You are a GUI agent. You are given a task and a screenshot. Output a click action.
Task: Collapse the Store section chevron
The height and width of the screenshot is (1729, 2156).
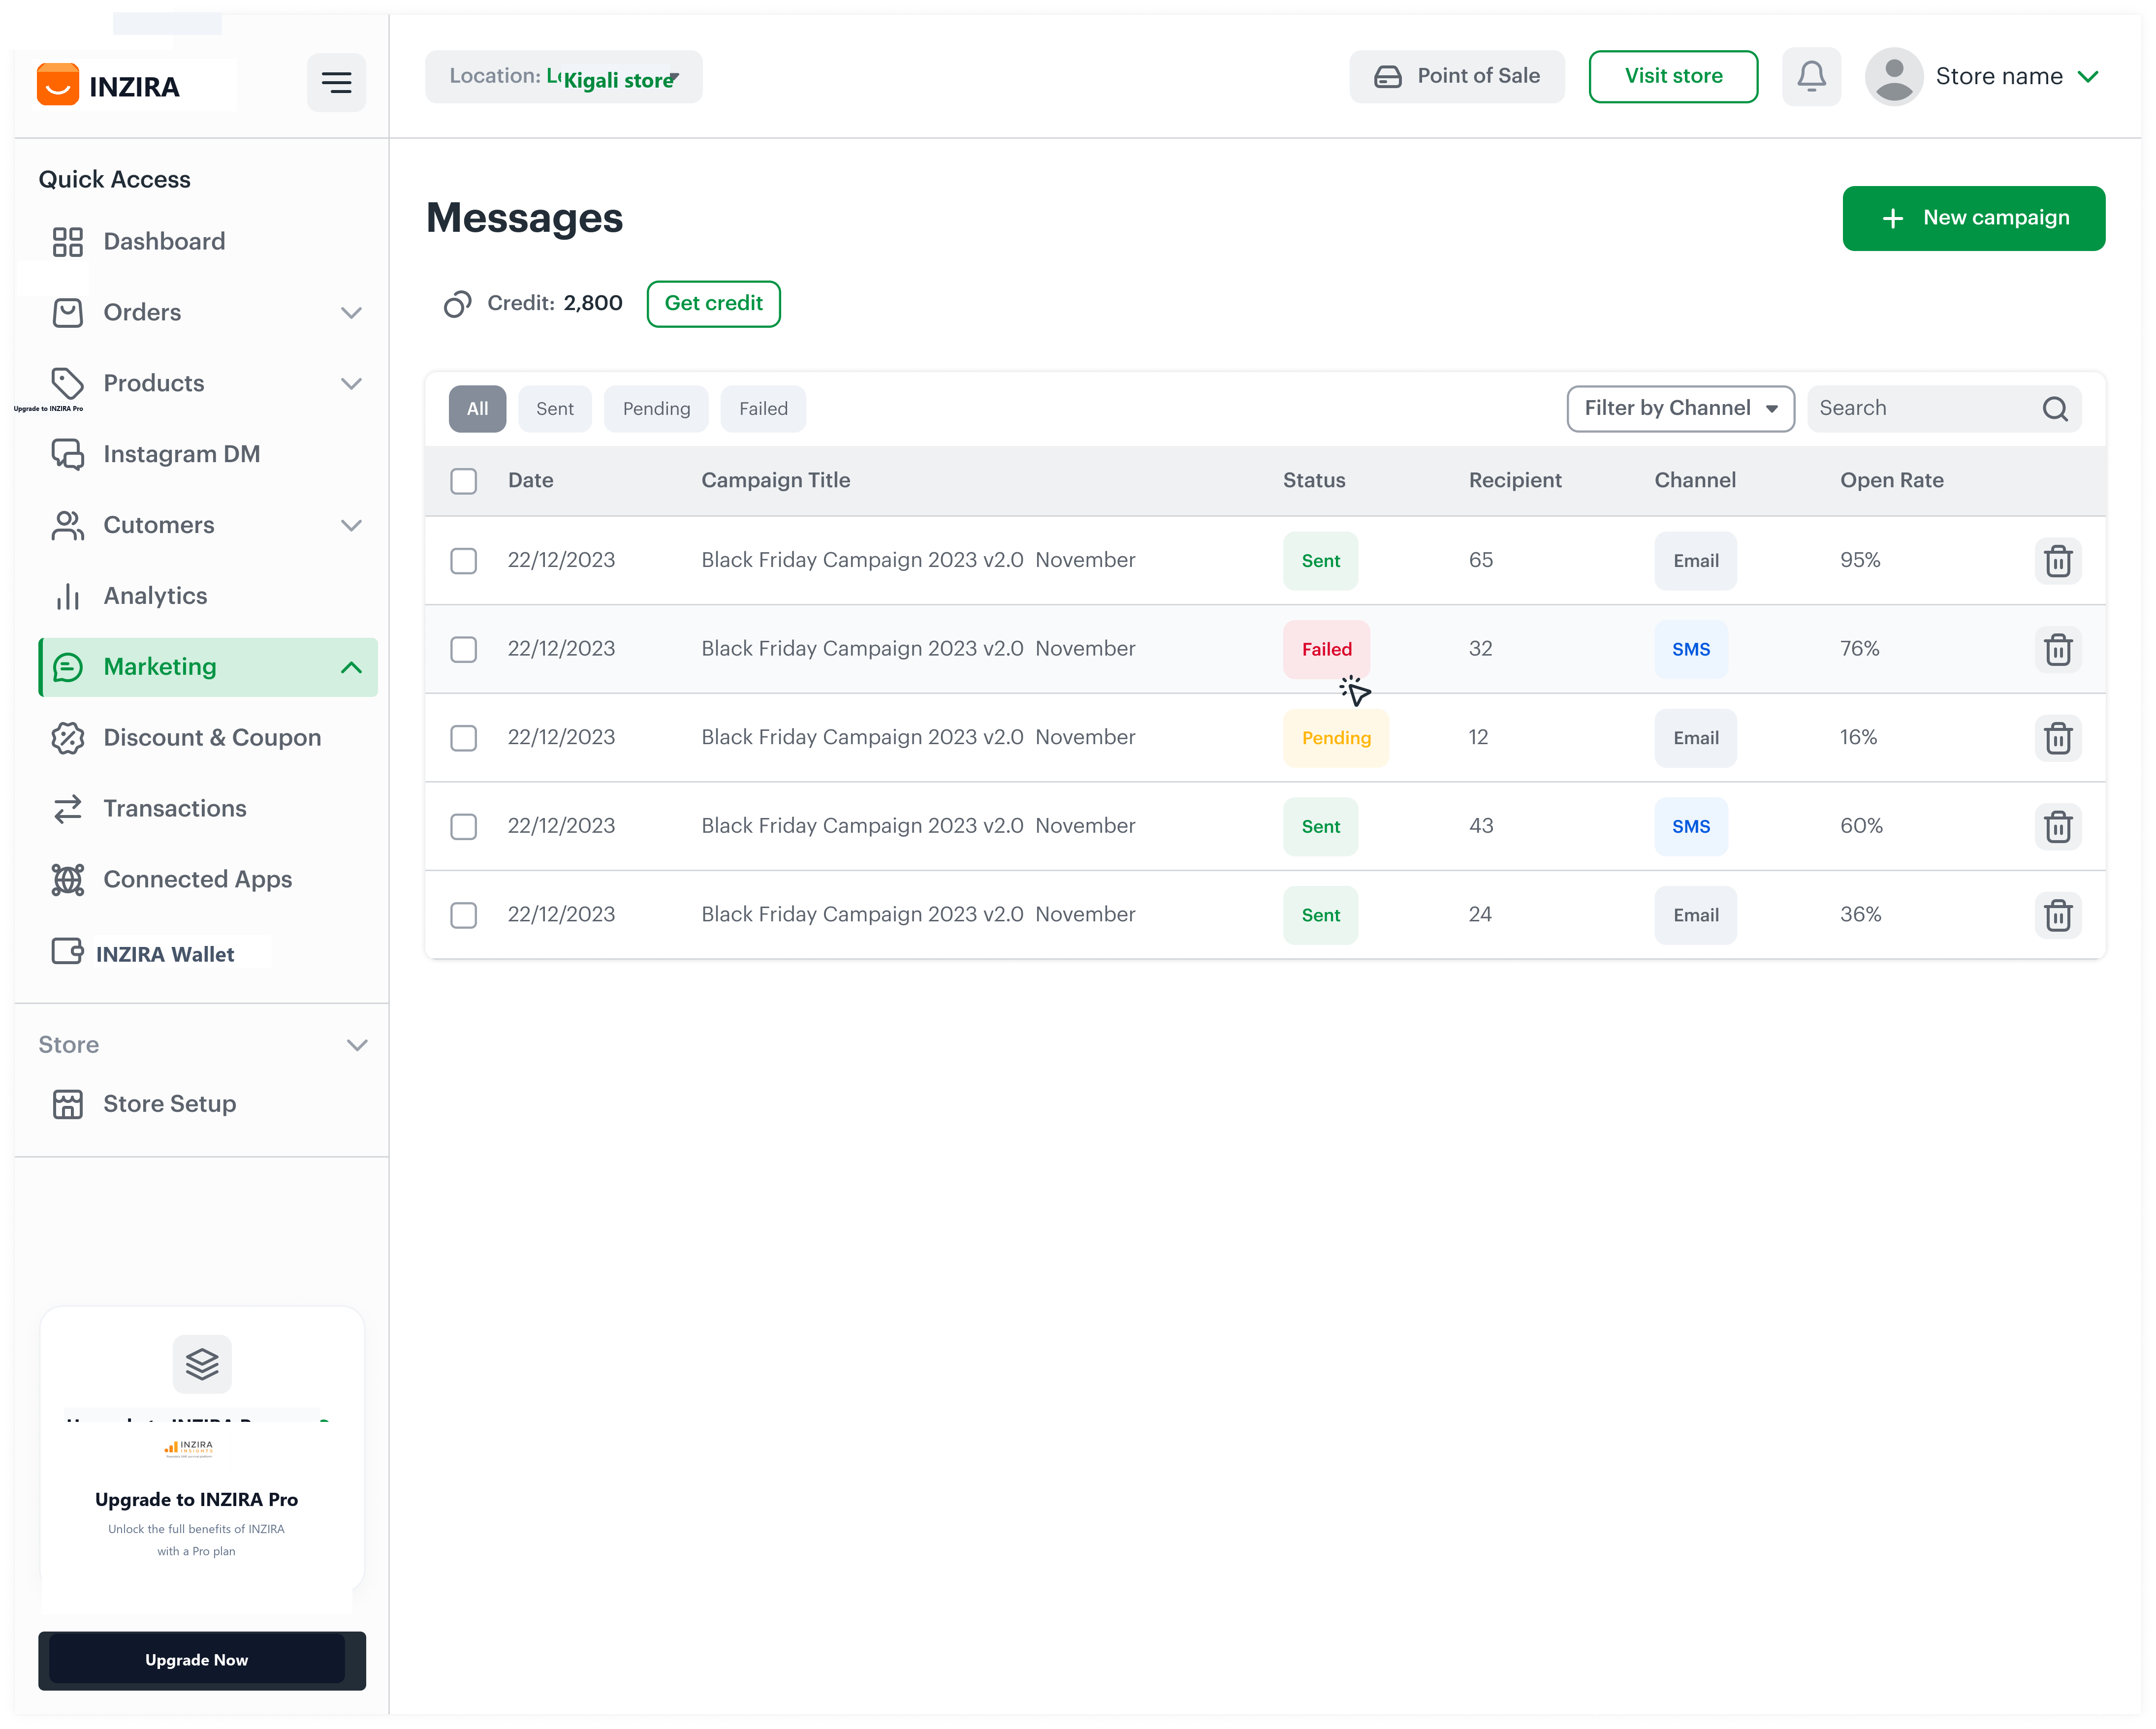coord(357,1045)
